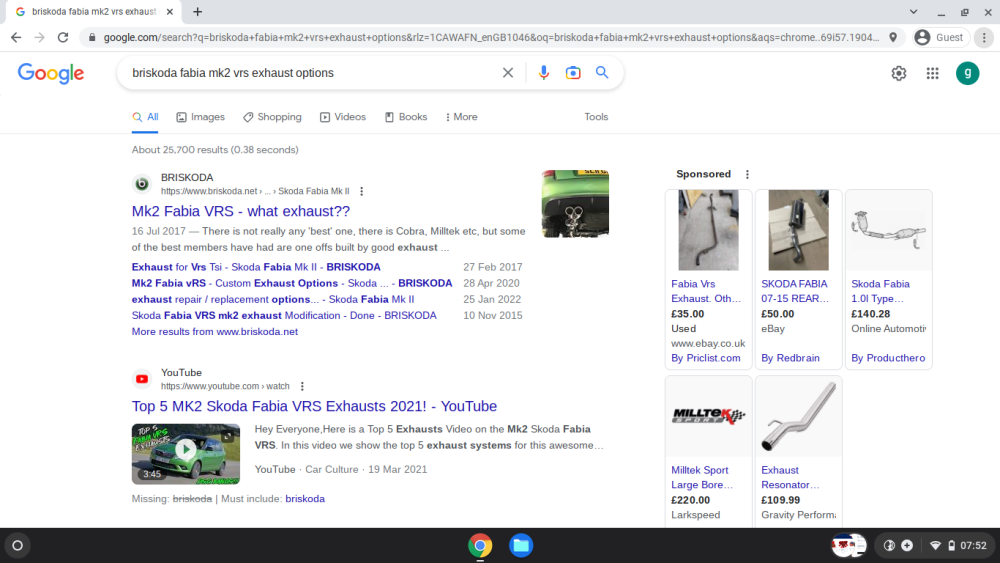The height and width of the screenshot is (563, 1000).
Task: Click the Google logo
Action: click(51, 73)
